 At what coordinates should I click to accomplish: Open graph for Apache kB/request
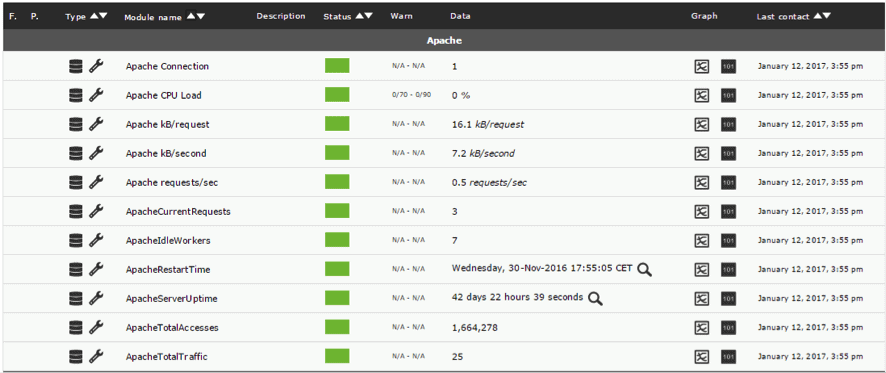pos(702,124)
